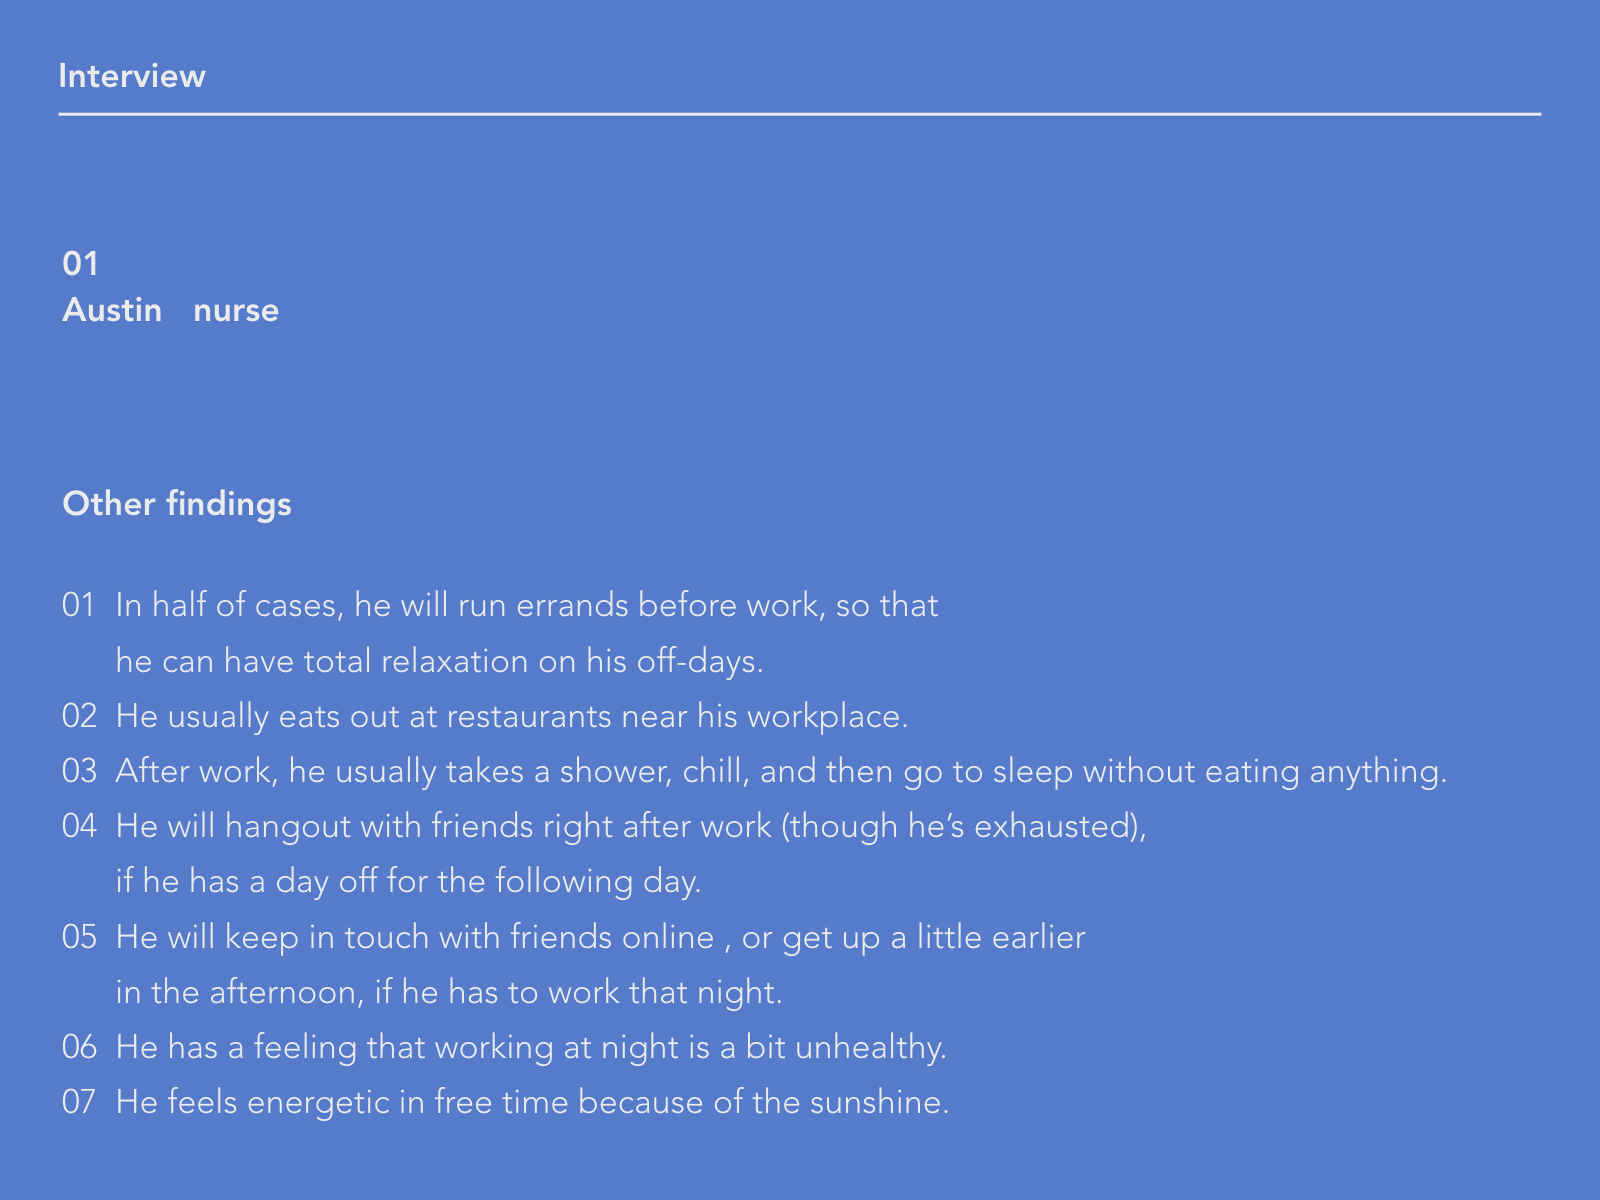1600x1200 pixels.
Task: Click the total relaxation on off-days line
Action: pyautogui.click(x=439, y=661)
